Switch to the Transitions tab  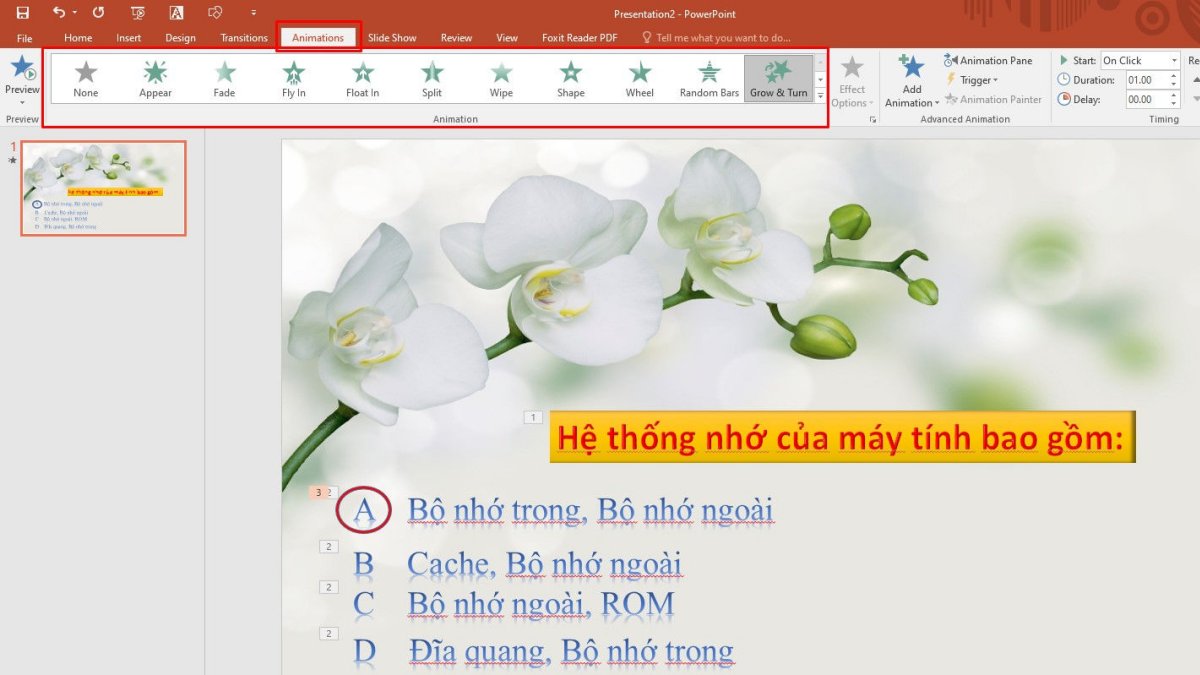(x=243, y=37)
